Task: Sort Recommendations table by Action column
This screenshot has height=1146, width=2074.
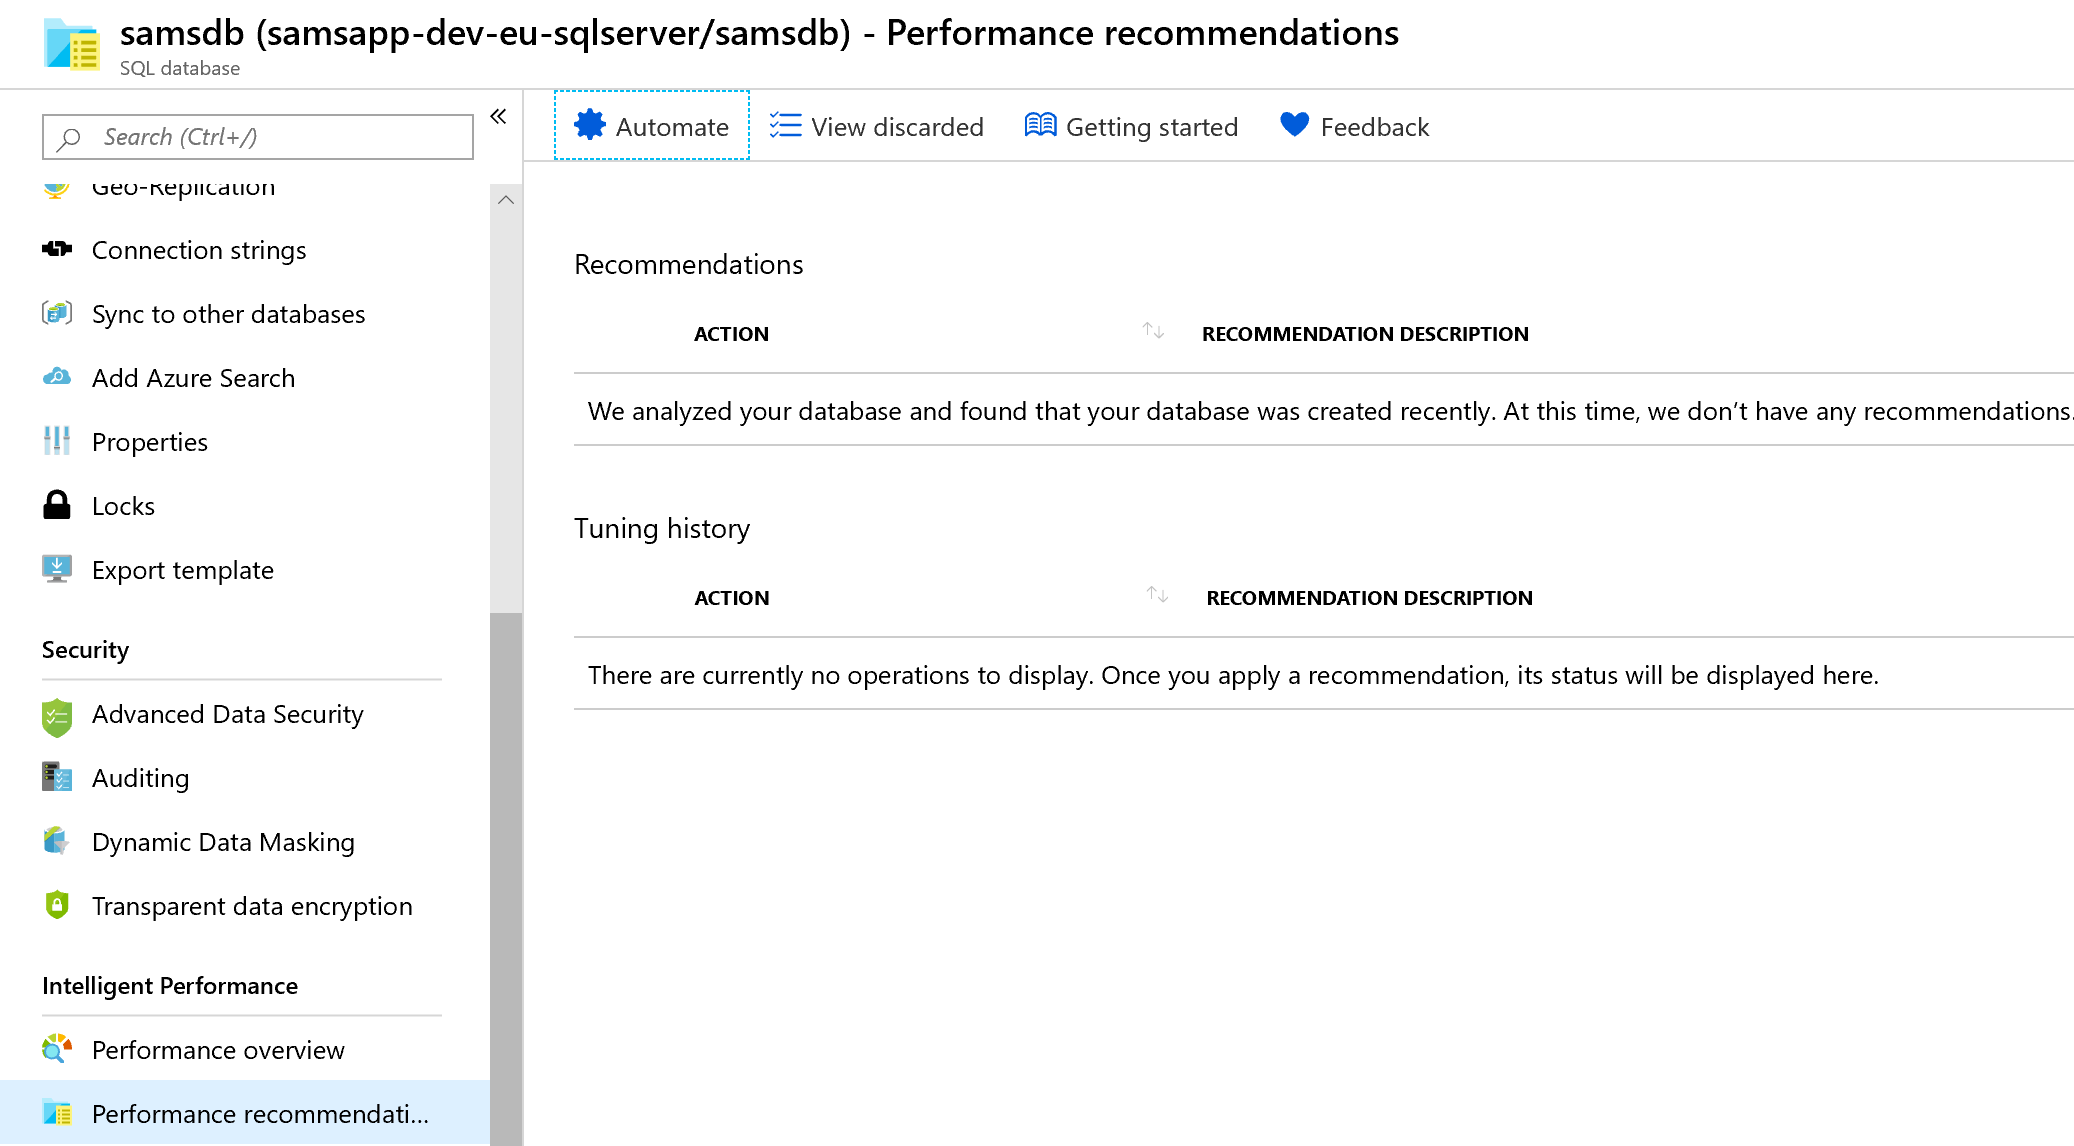Action: [1153, 331]
